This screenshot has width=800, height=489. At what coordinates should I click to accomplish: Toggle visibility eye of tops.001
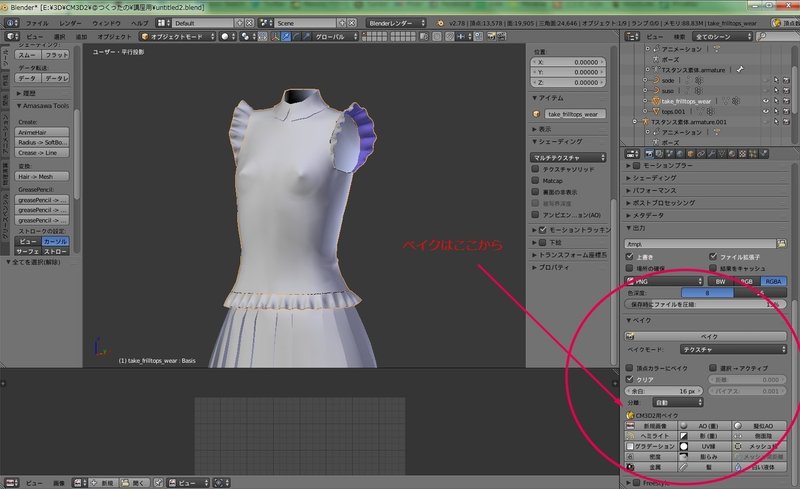point(765,111)
